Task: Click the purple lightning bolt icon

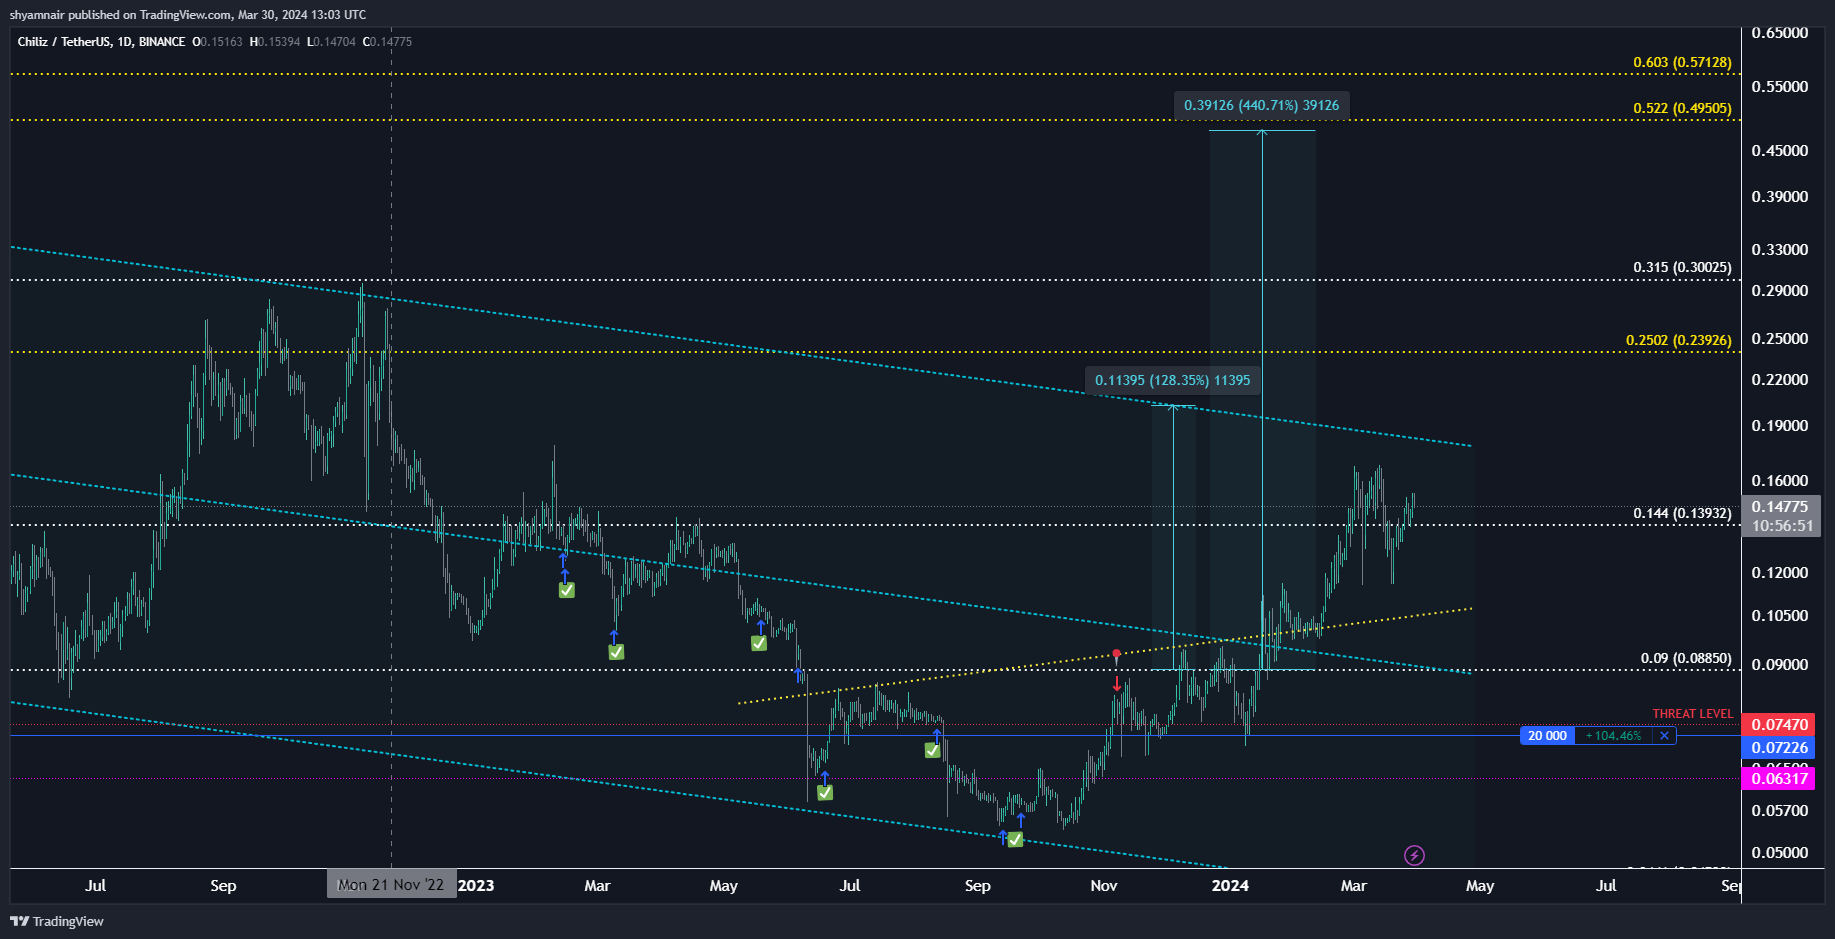Action: 1414,855
